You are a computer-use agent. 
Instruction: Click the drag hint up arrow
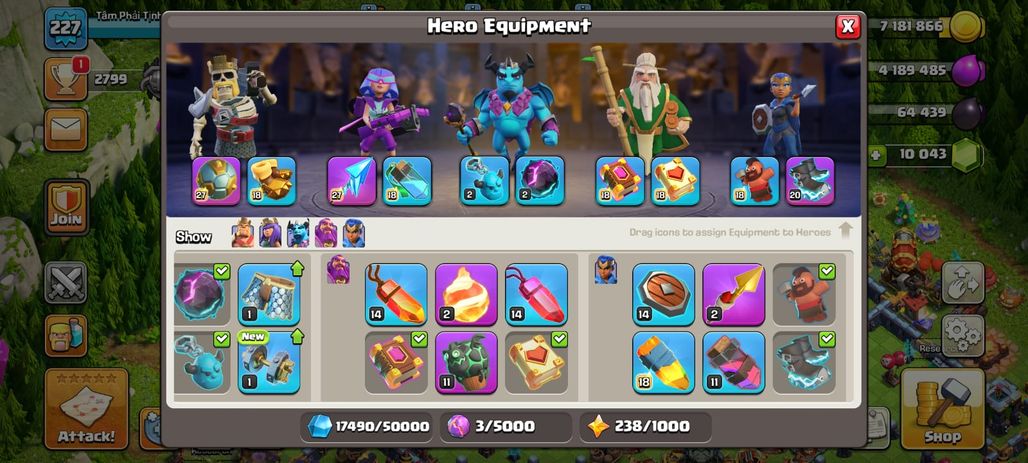click(x=845, y=231)
